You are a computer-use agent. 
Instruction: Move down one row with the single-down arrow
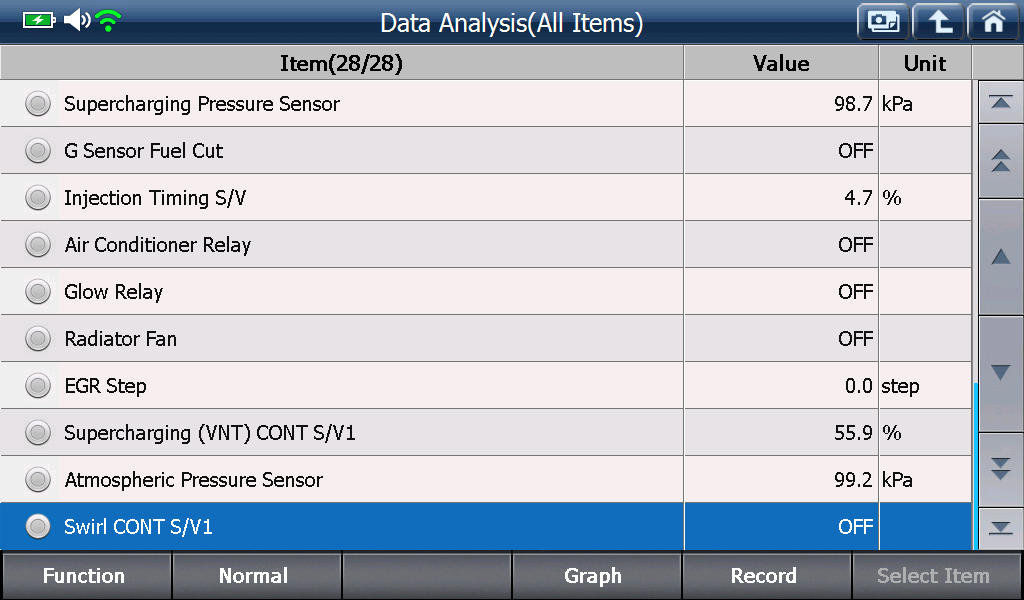(1000, 373)
